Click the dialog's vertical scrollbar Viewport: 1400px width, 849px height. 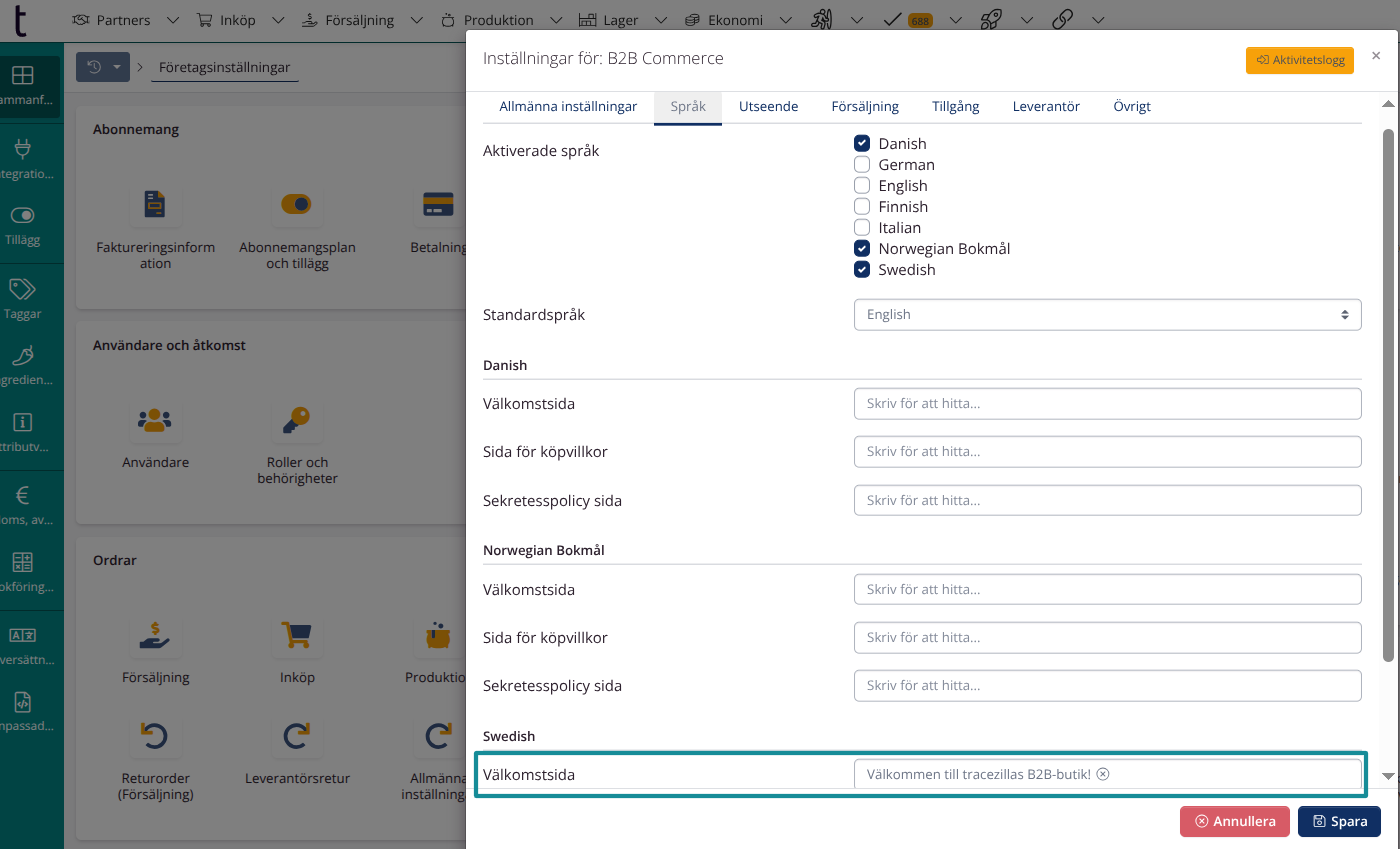[1387, 400]
